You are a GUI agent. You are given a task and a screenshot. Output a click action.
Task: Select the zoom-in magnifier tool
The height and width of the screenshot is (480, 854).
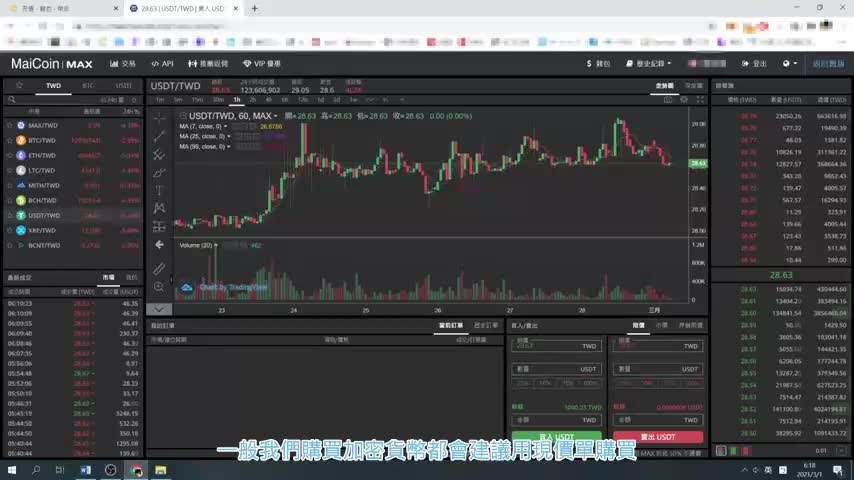159,287
